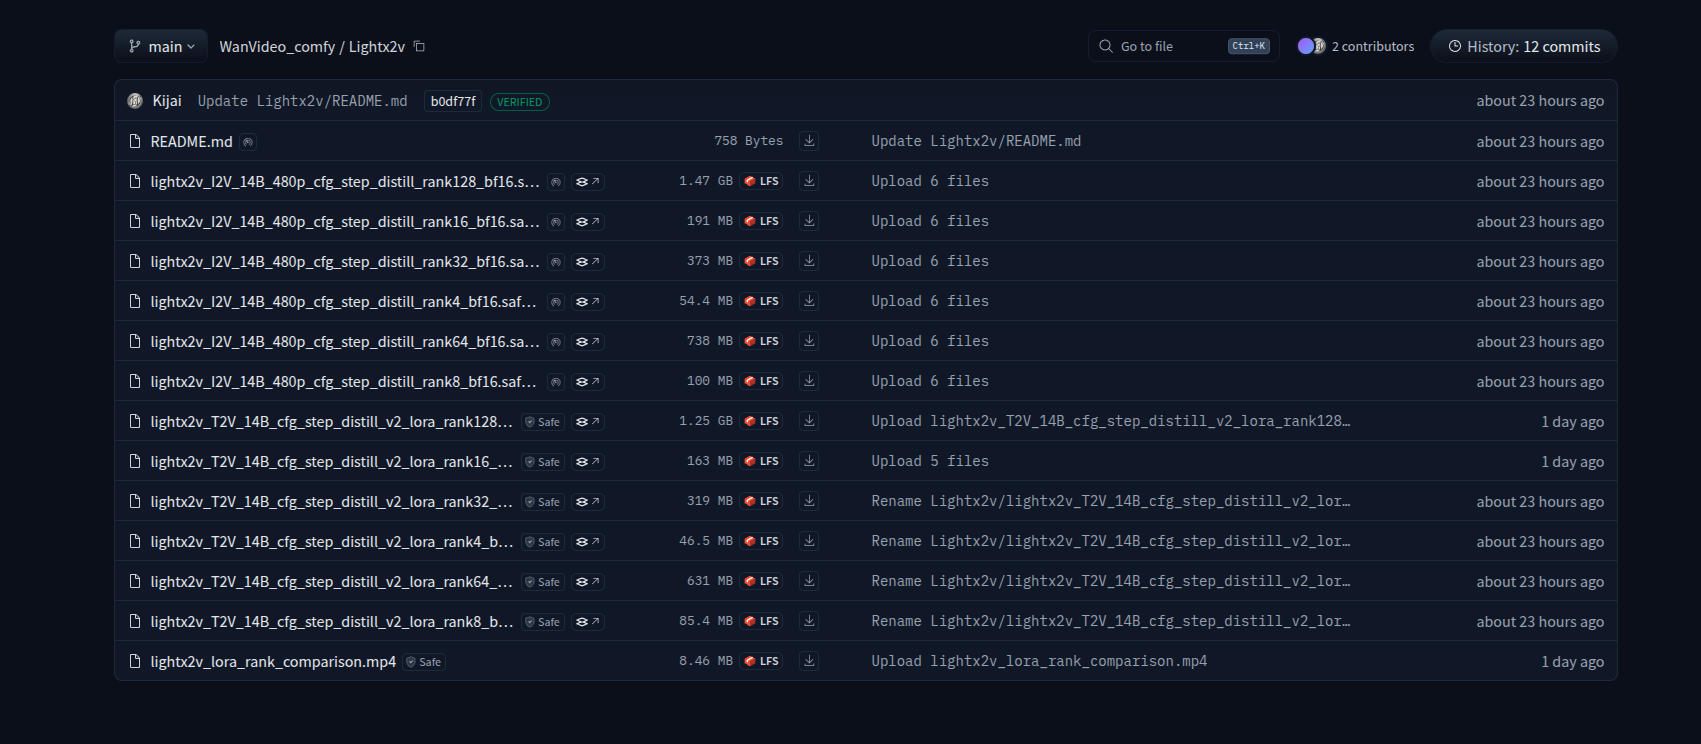
Task: Download the T2V v2 lora rank4 file
Action: 809,541
